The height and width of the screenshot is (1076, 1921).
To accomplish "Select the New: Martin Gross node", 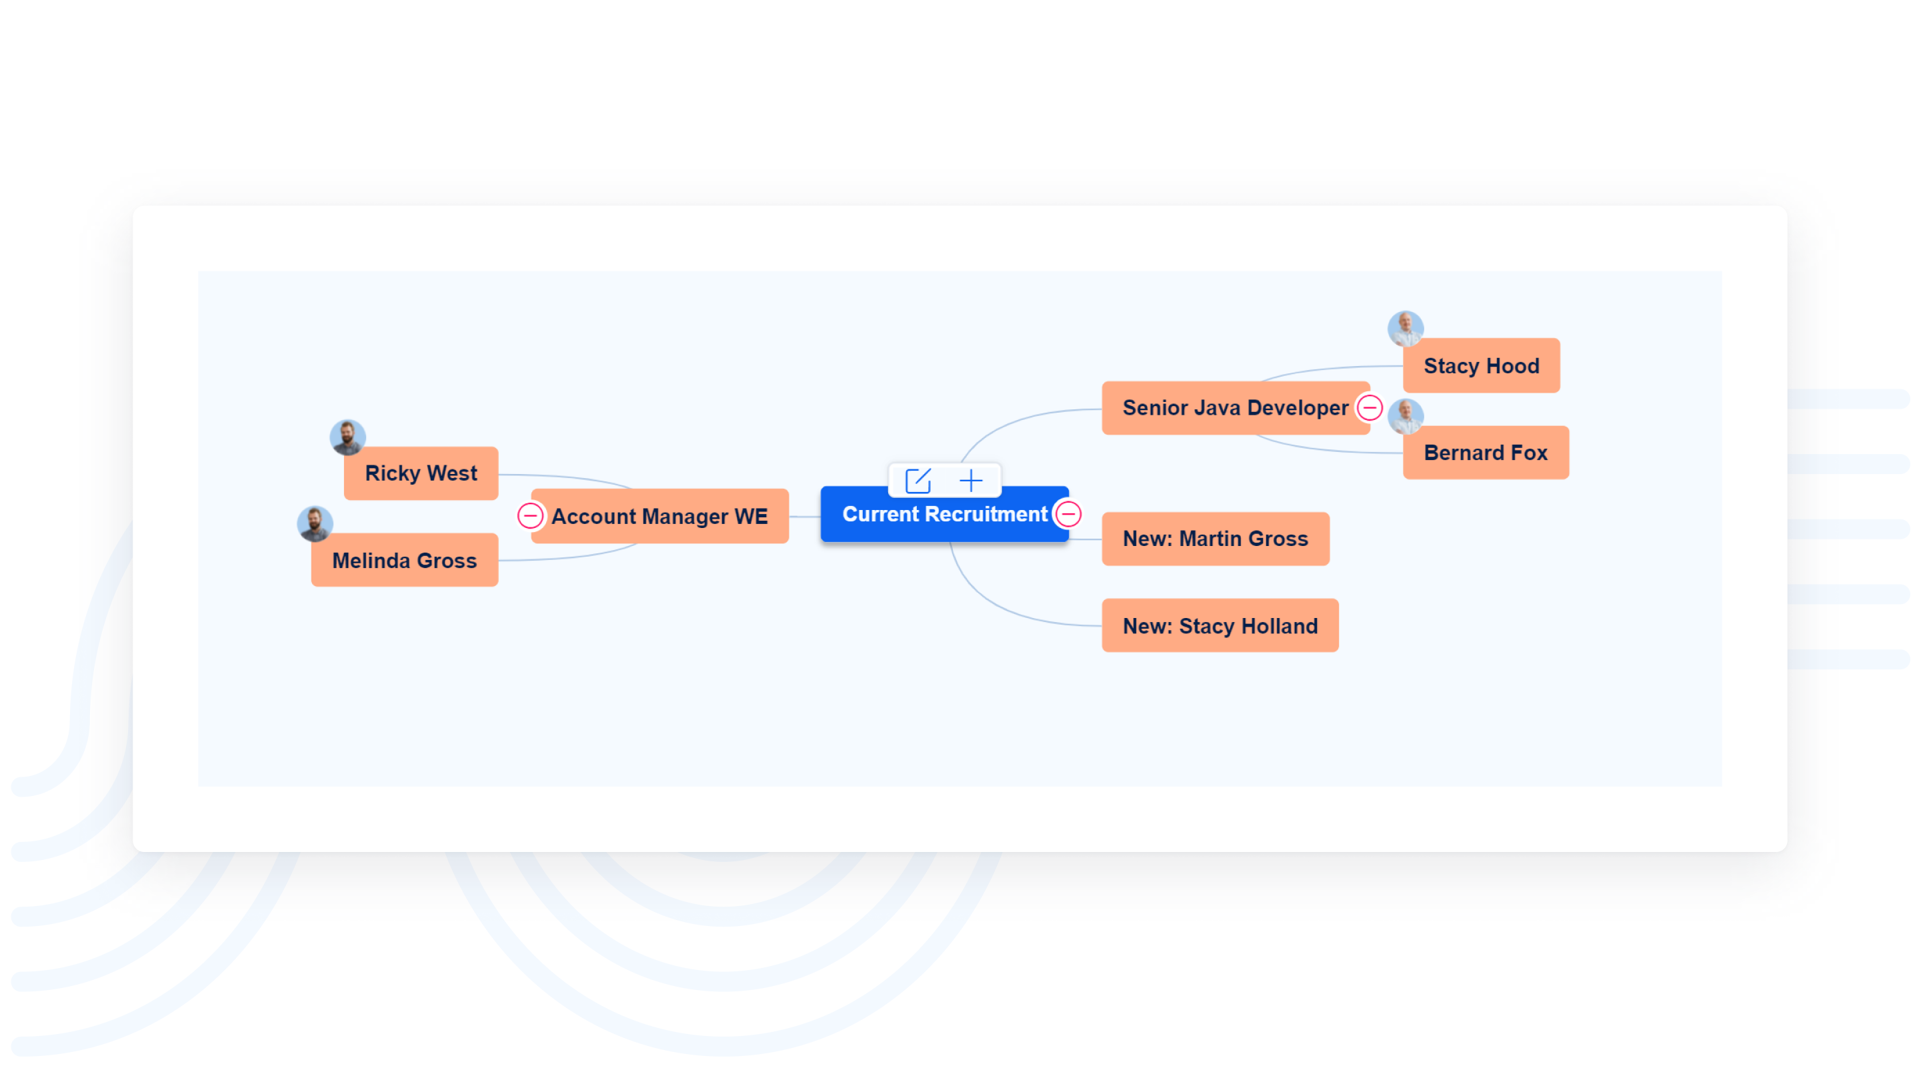I will pos(1215,539).
